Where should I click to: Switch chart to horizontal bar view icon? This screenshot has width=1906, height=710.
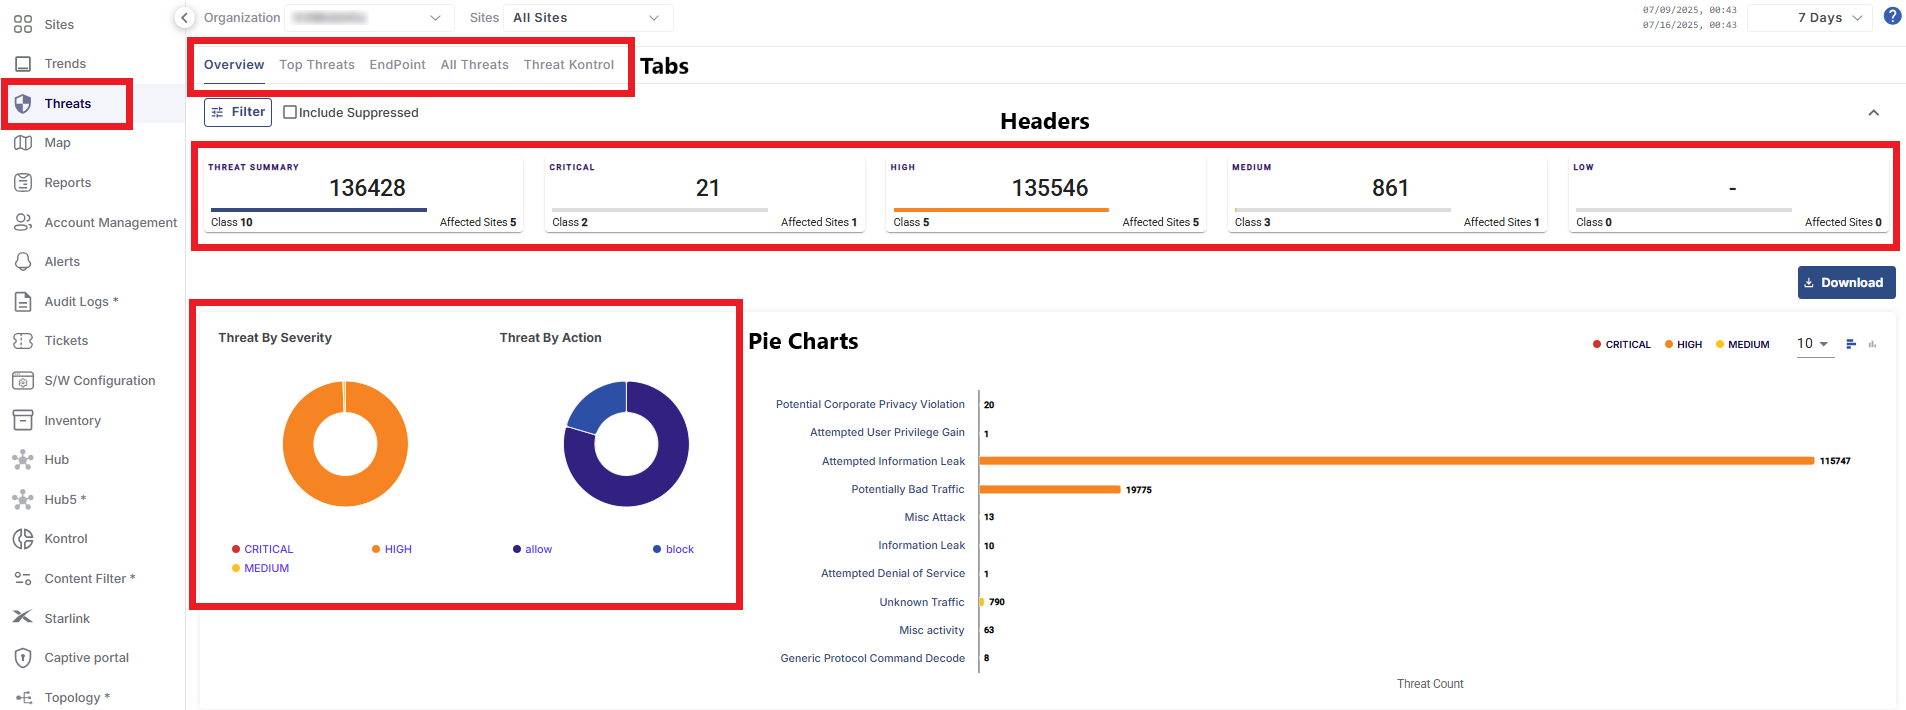(1851, 344)
